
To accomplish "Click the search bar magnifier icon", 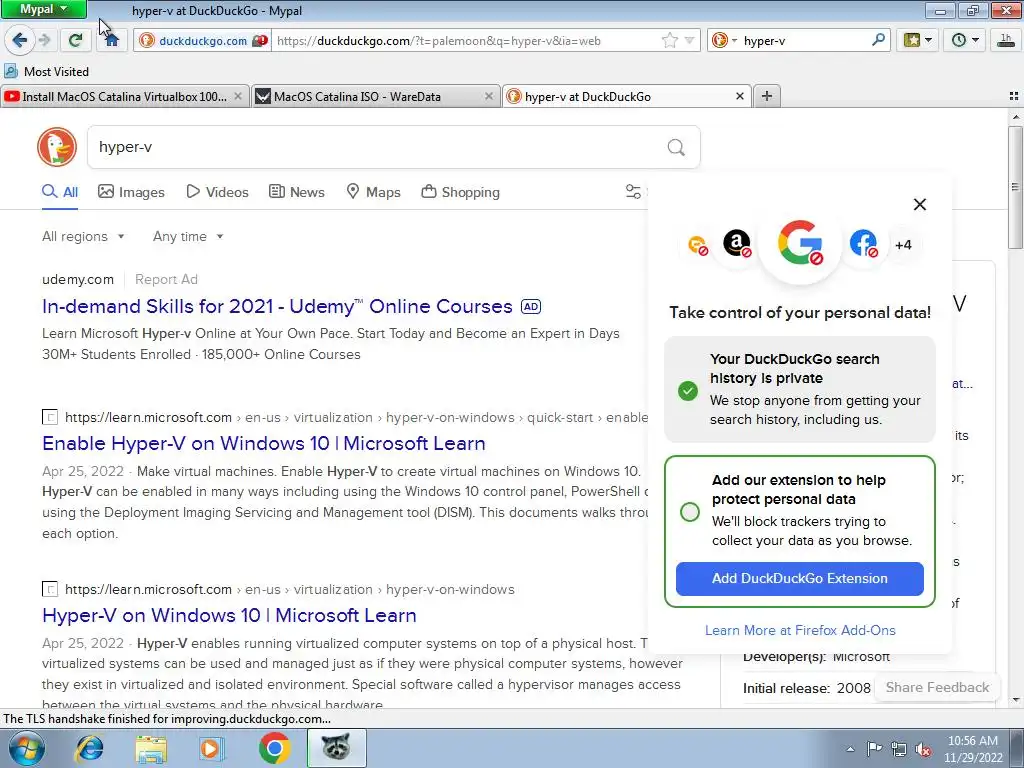I will [878, 40].
